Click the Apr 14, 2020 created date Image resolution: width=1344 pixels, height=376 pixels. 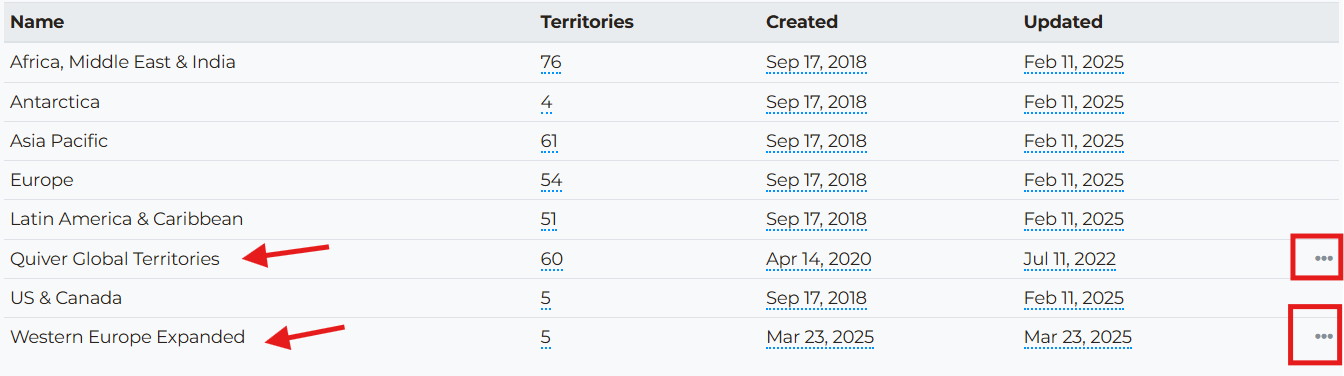819,259
